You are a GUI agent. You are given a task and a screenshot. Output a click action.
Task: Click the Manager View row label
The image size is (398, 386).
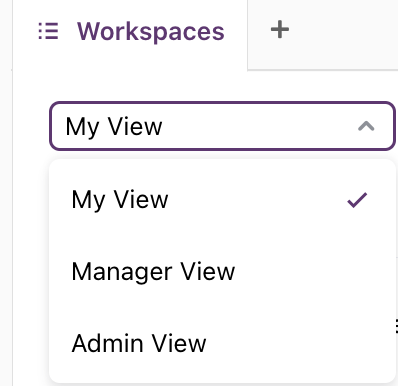pos(153,272)
